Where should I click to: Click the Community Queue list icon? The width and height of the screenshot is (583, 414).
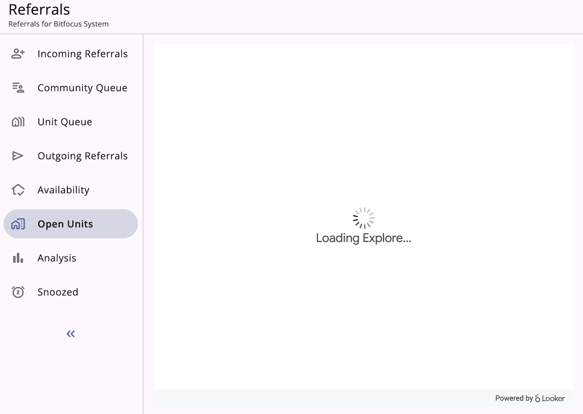(x=18, y=88)
